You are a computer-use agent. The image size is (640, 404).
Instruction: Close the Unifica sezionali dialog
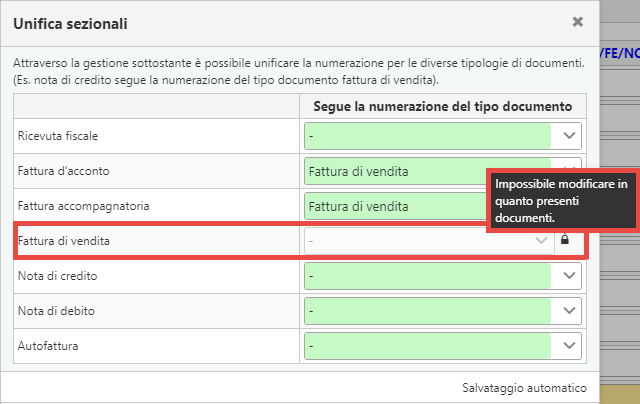(x=577, y=22)
